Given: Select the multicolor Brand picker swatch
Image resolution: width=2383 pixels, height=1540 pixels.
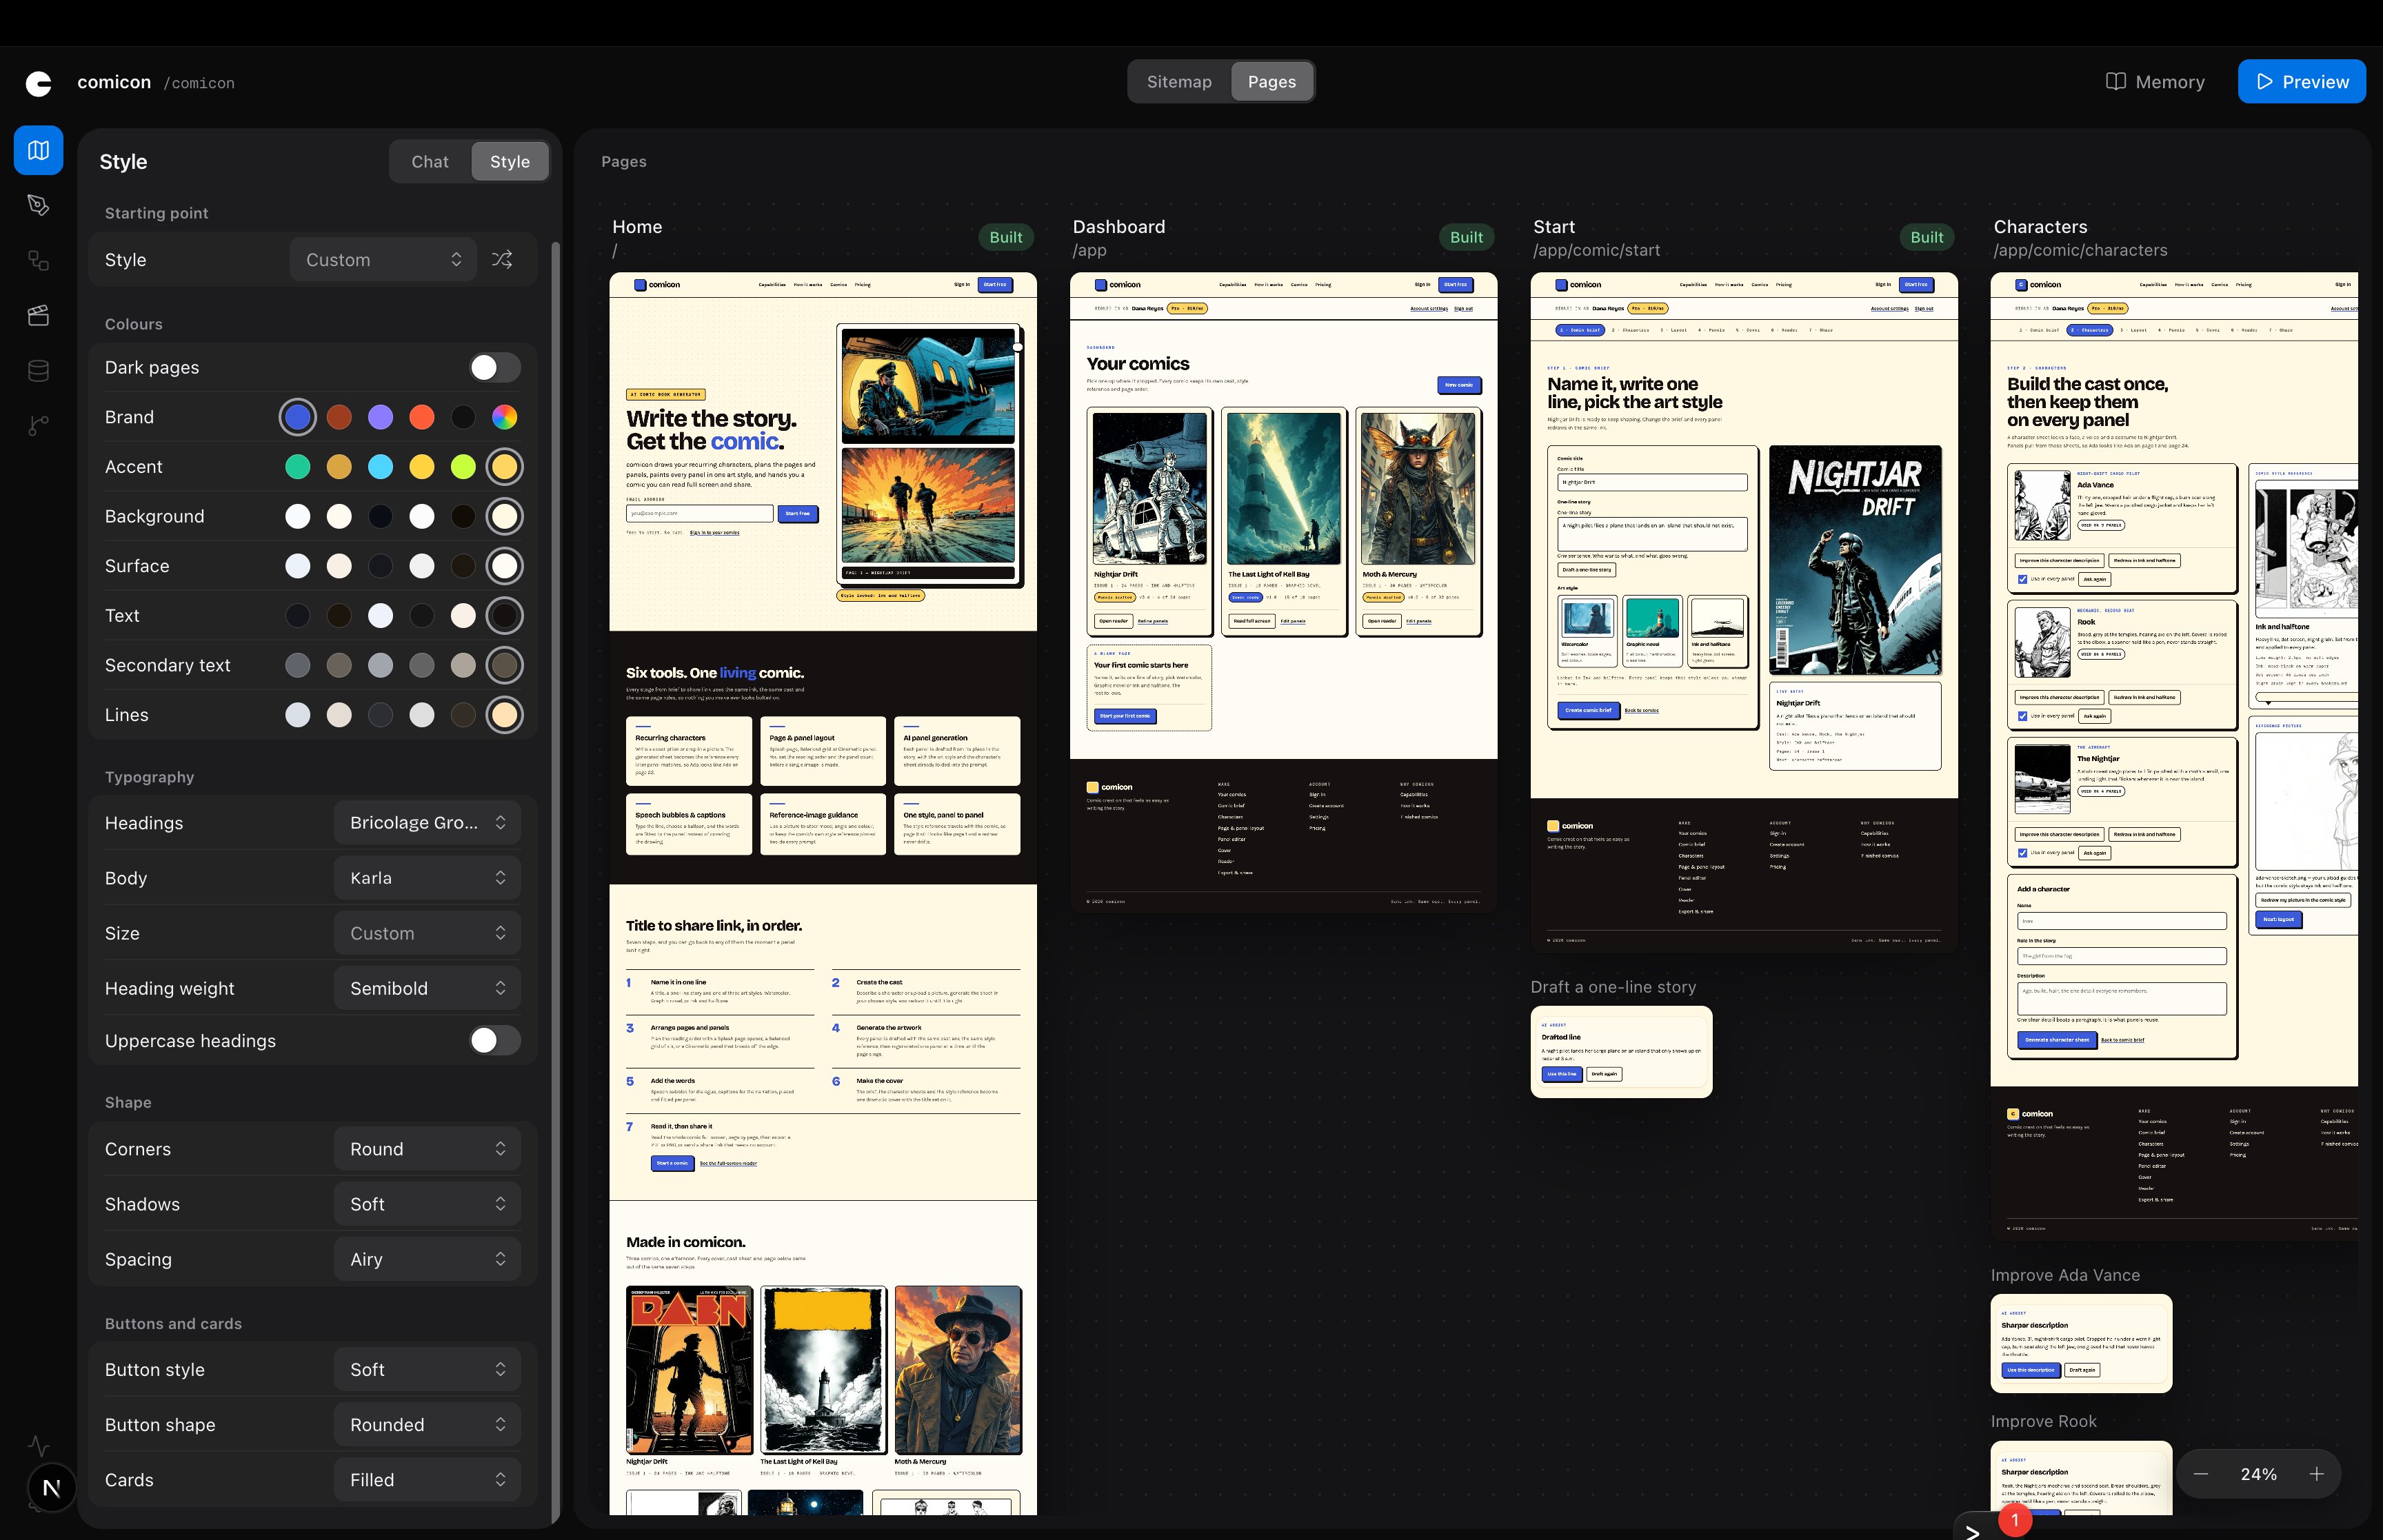Looking at the screenshot, I should tap(505, 417).
